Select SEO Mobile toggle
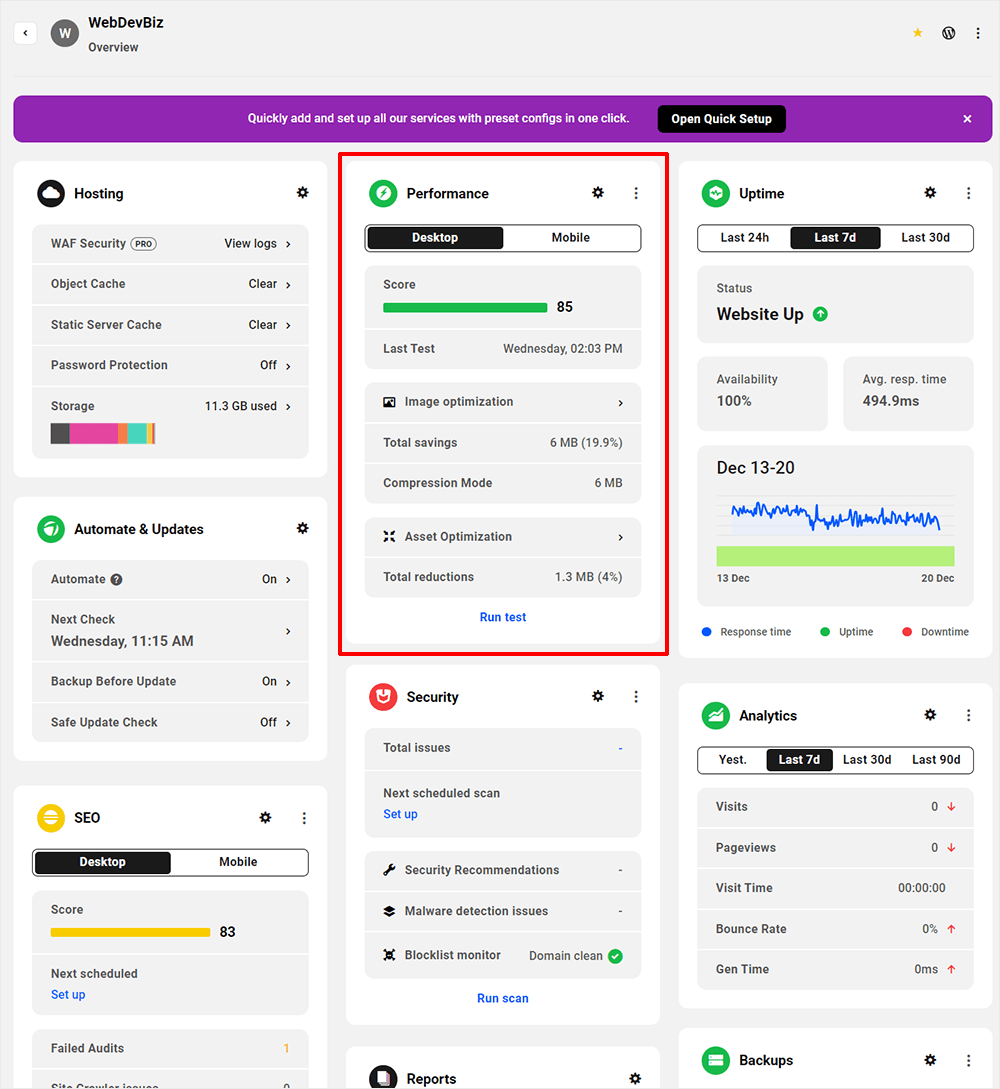The image size is (1000, 1089). point(238,862)
